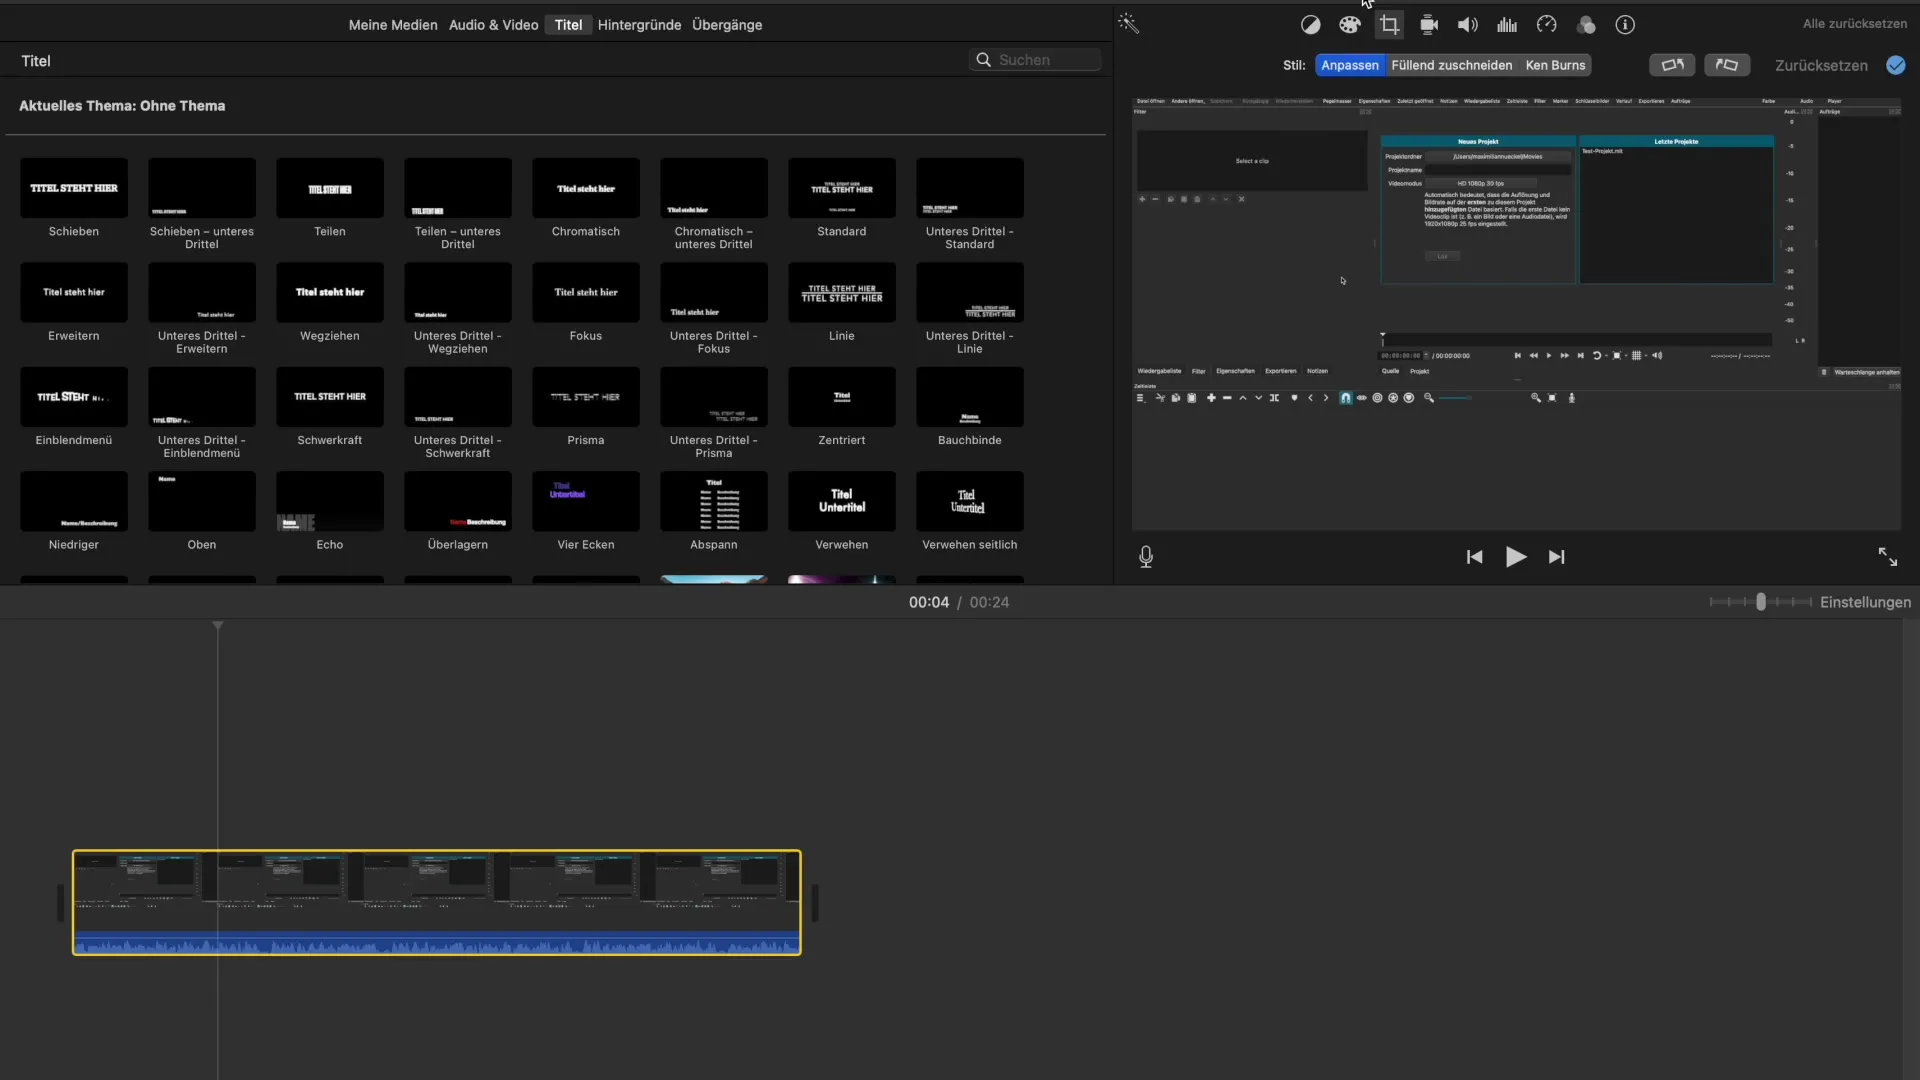Show clip information icon
Screen dimensions: 1920x1080
tap(1625, 25)
